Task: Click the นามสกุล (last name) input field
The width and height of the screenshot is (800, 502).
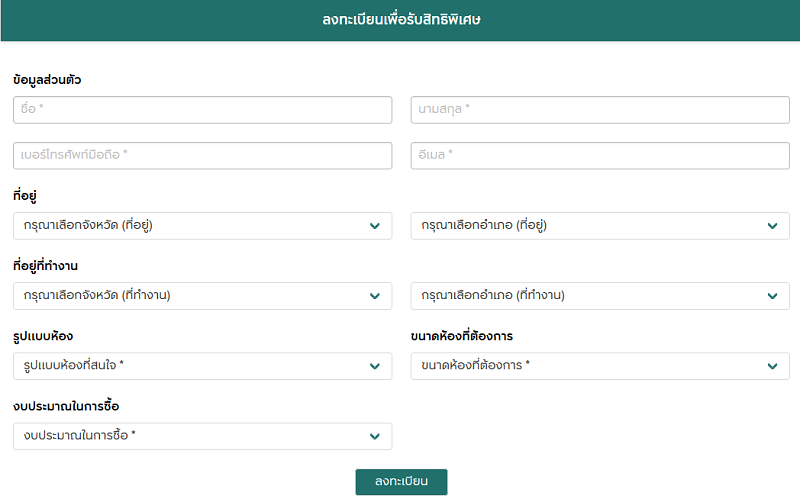Action: click(600, 110)
